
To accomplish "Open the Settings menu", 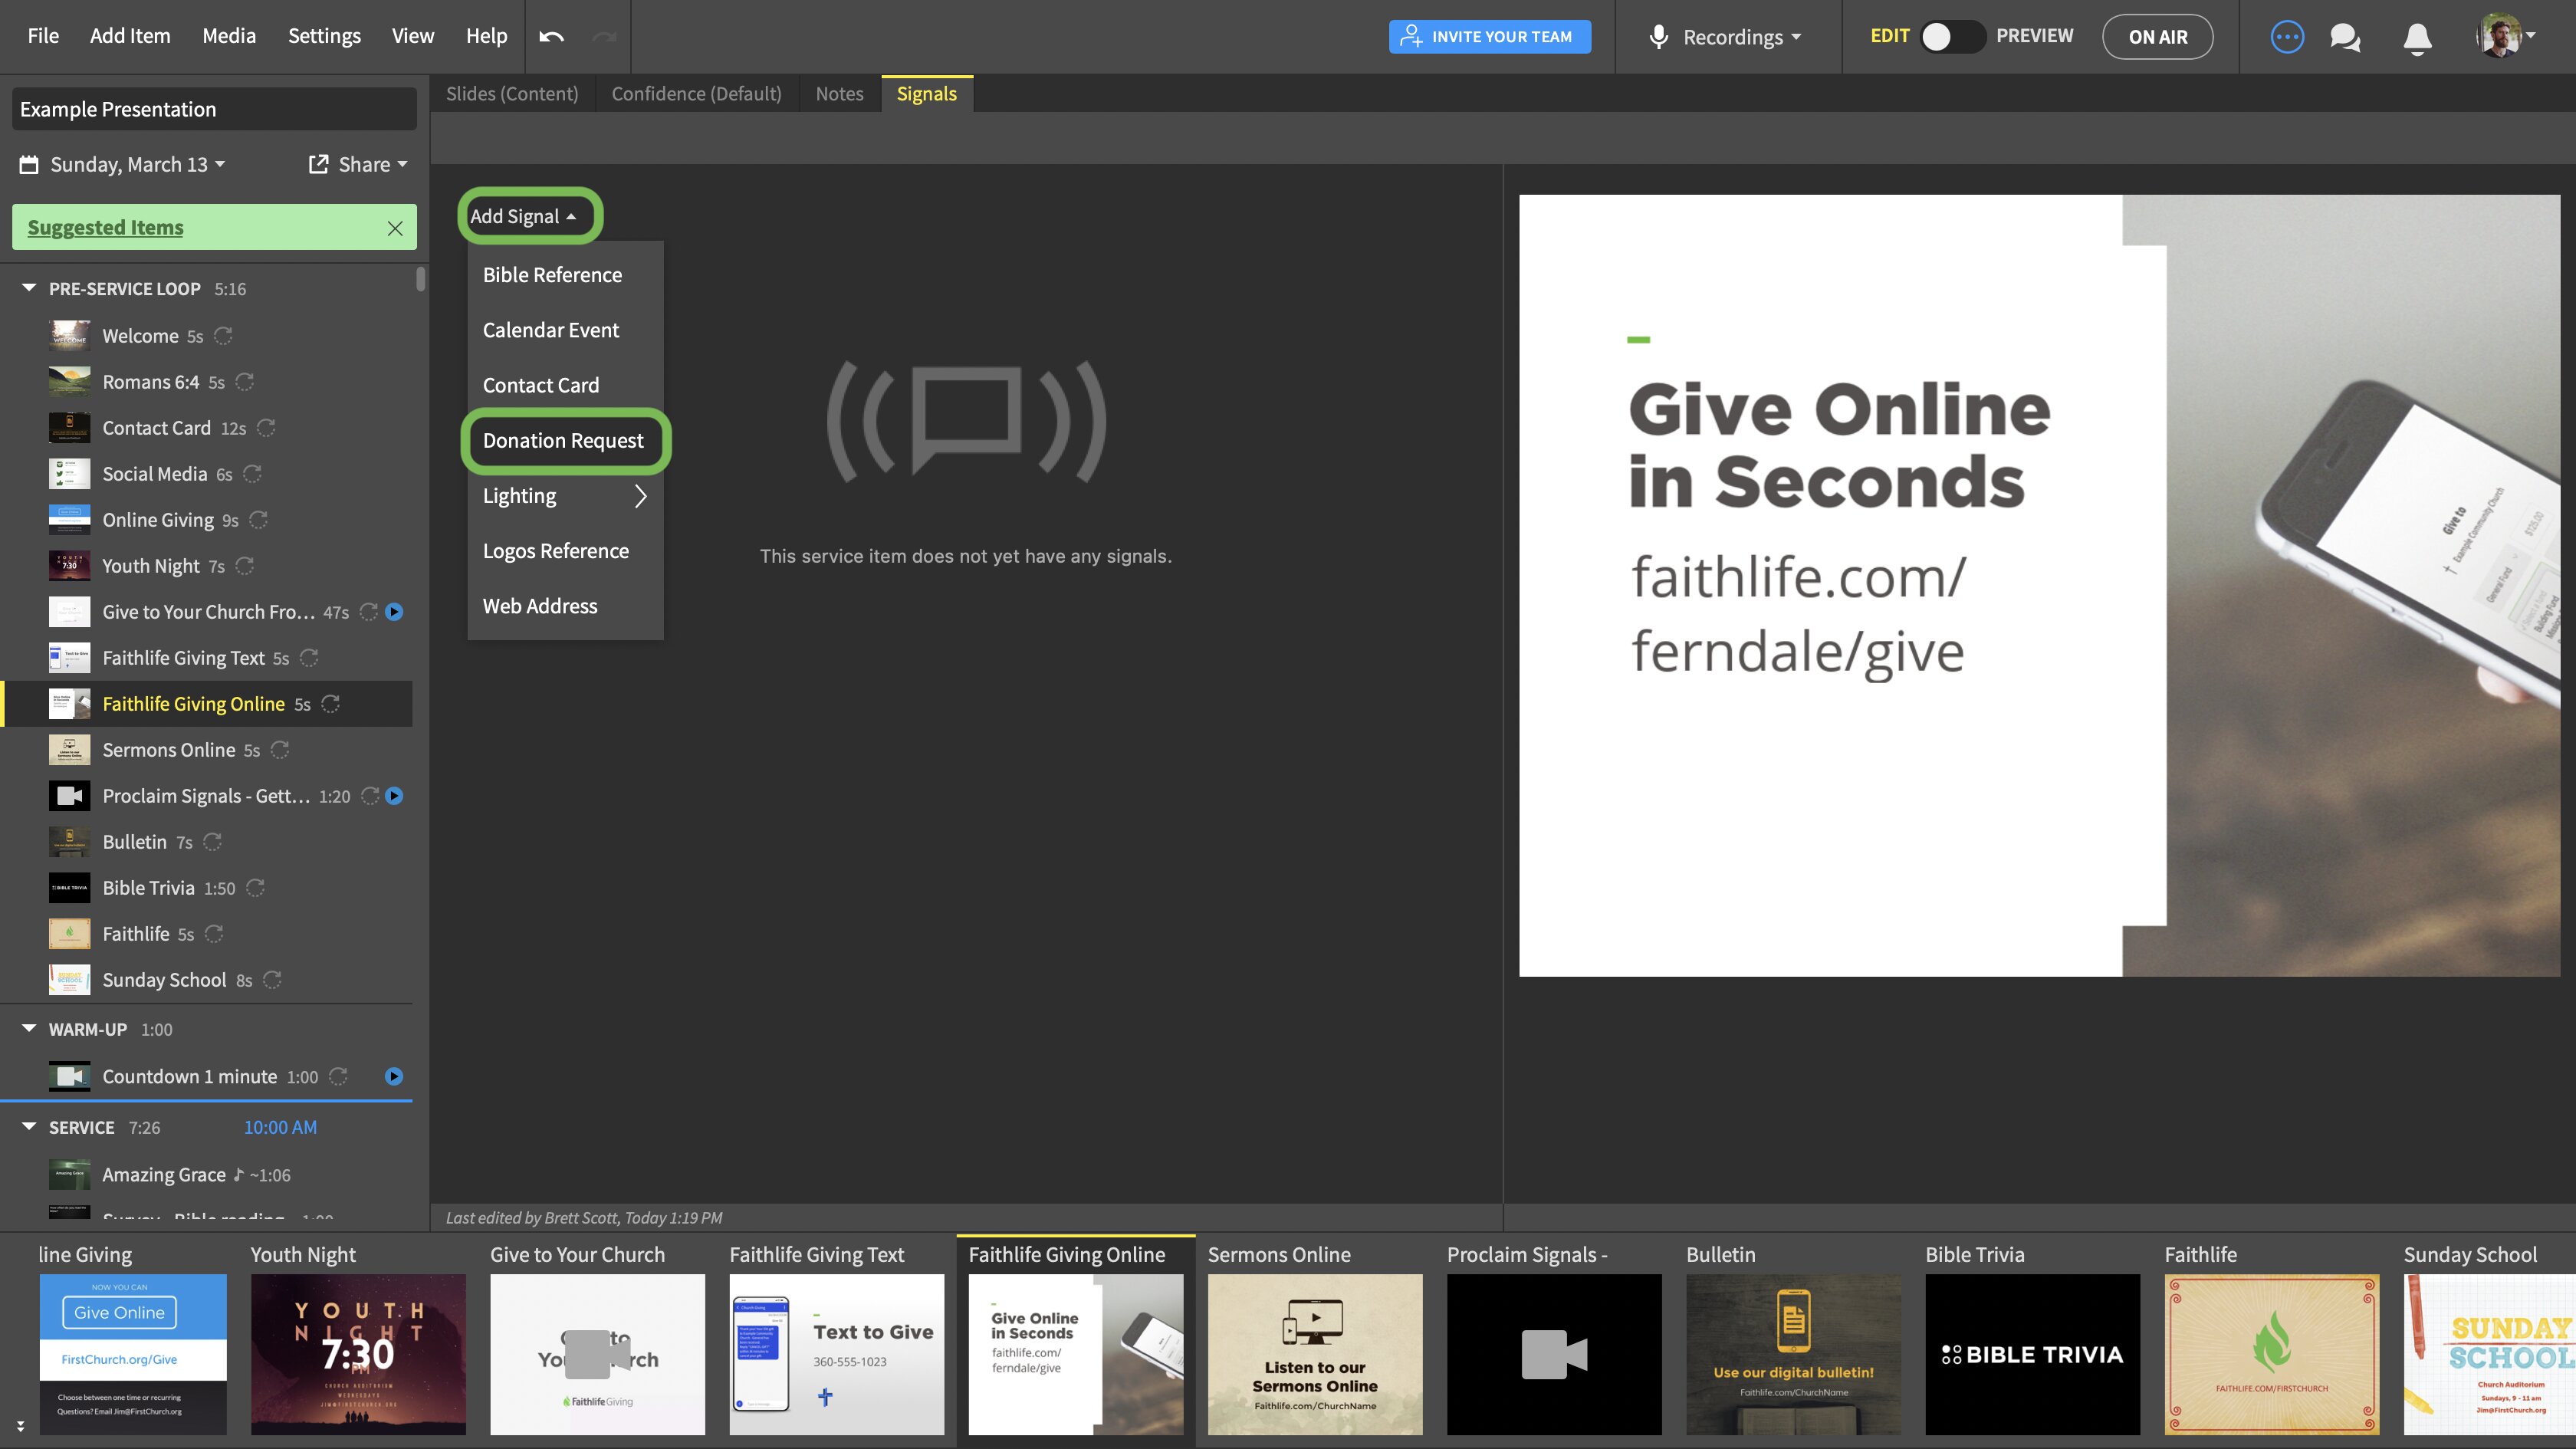I will (324, 36).
